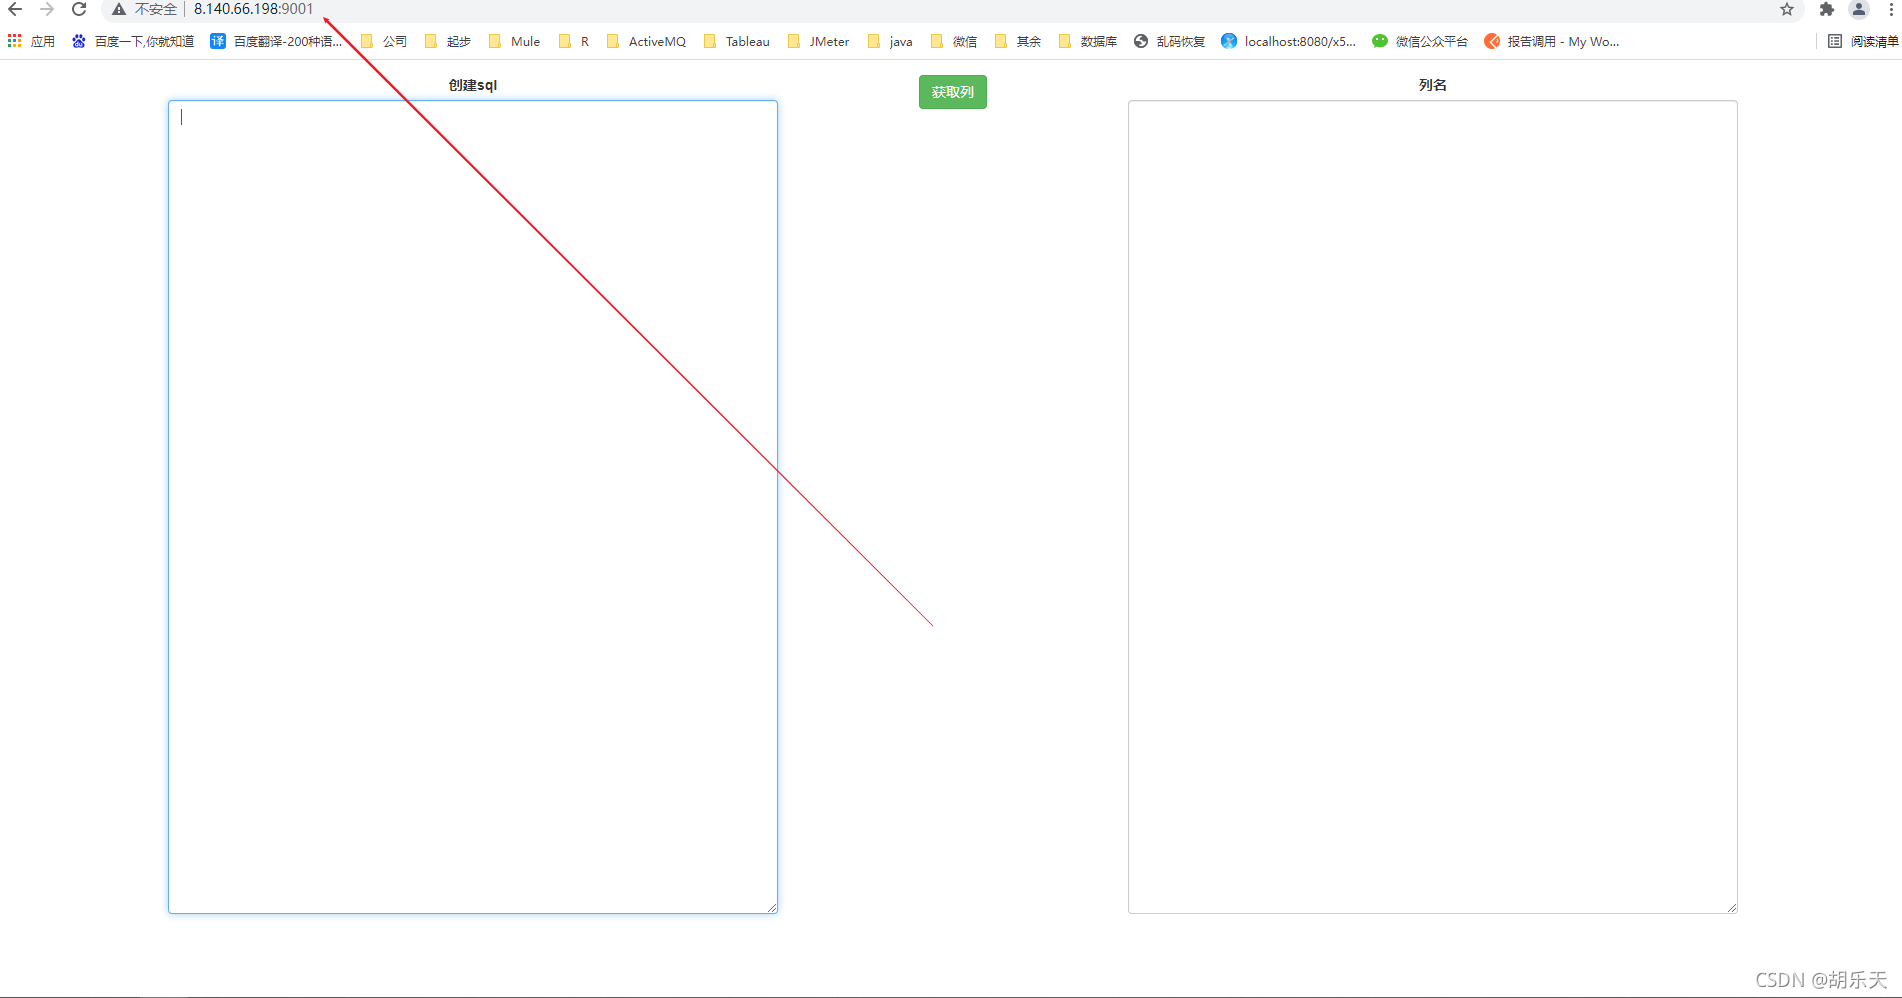Open the JMeter bookmark folder
The image size is (1902, 998).
point(818,41)
